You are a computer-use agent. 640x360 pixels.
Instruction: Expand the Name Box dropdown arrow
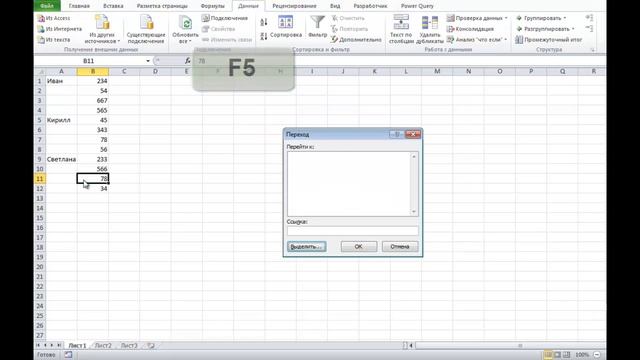coord(148,61)
